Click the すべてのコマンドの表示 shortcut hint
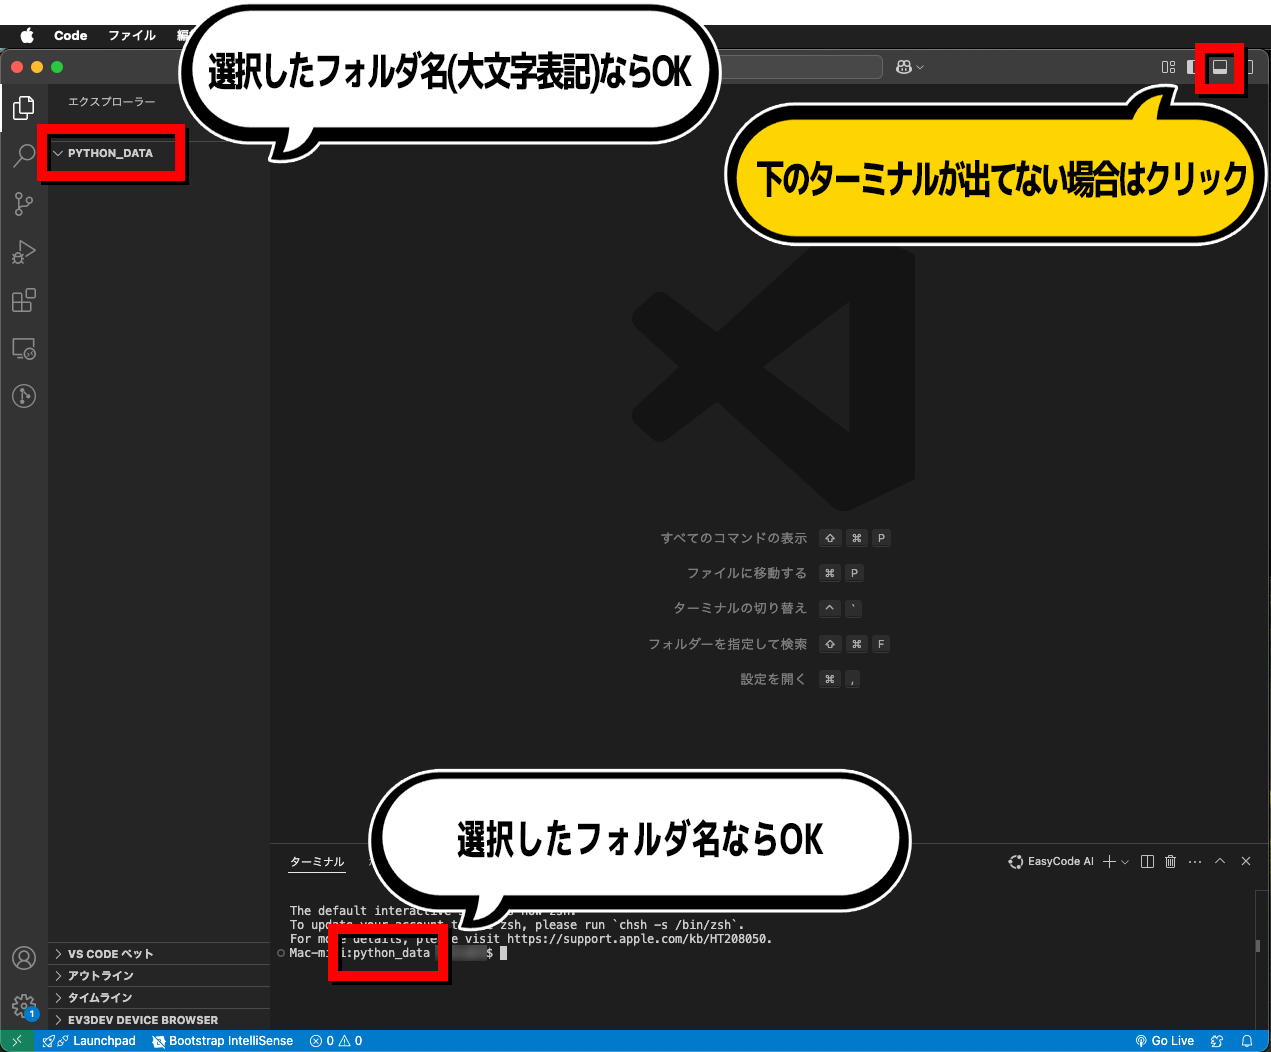 point(775,538)
